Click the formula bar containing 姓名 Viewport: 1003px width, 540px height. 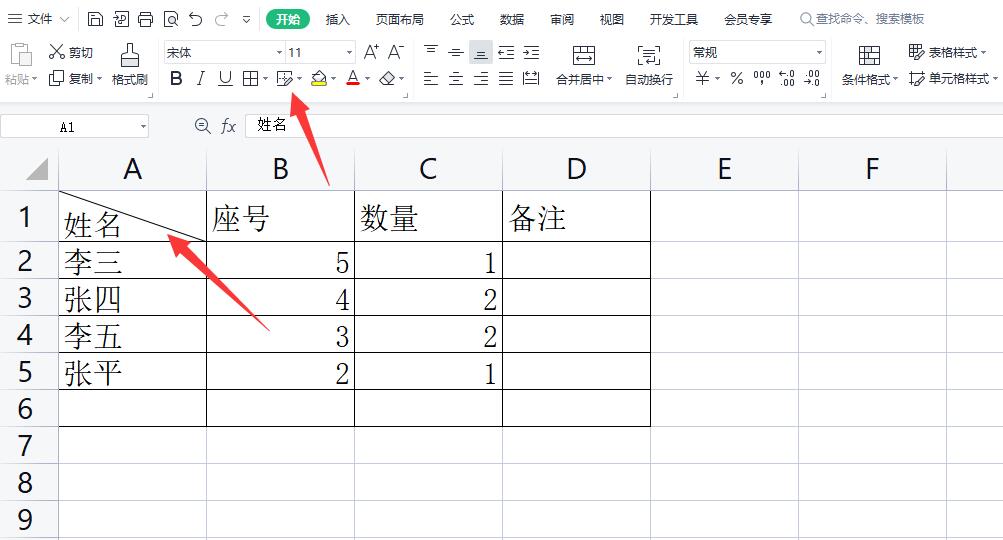624,125
